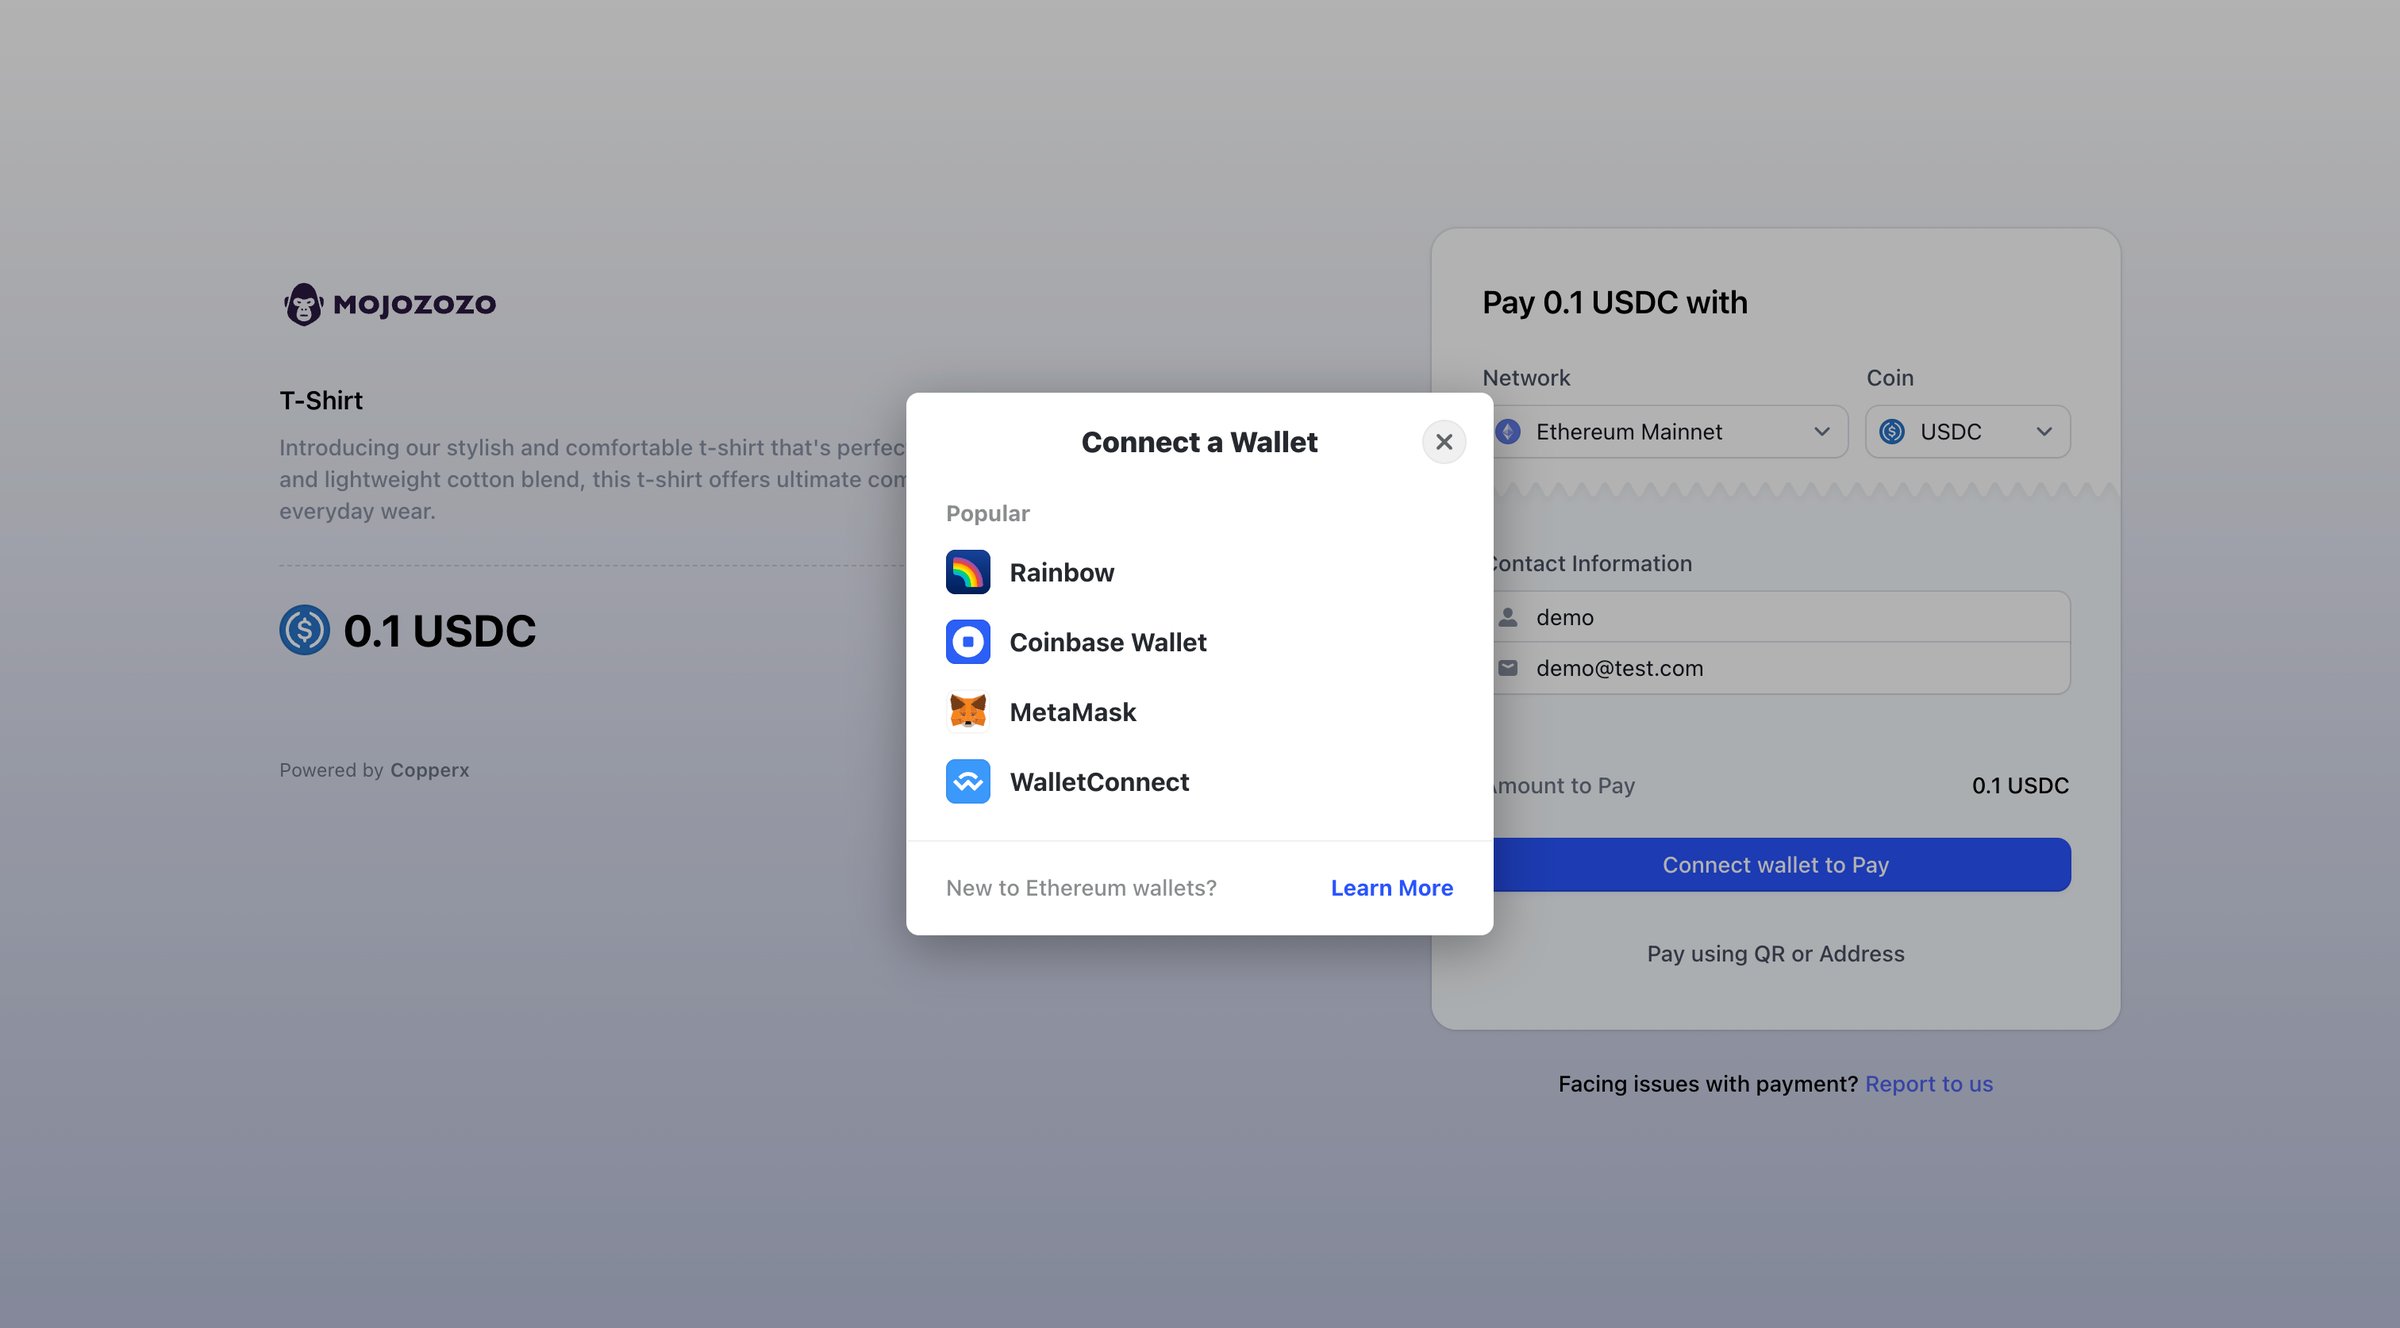The width and height of the screenshot is (2400, 1328).
Task: Click the person icon in name field
Action: tap(1508, 617)
